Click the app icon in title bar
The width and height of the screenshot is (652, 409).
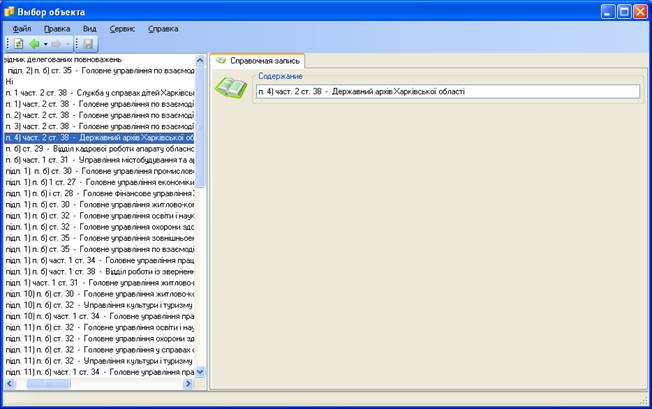click(11, 11)
